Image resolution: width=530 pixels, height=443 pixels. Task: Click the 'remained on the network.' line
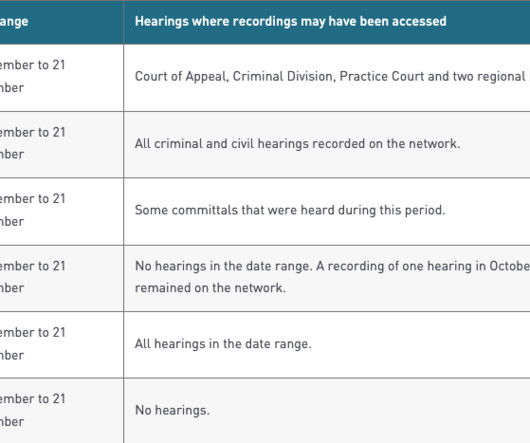pos(210,288)
